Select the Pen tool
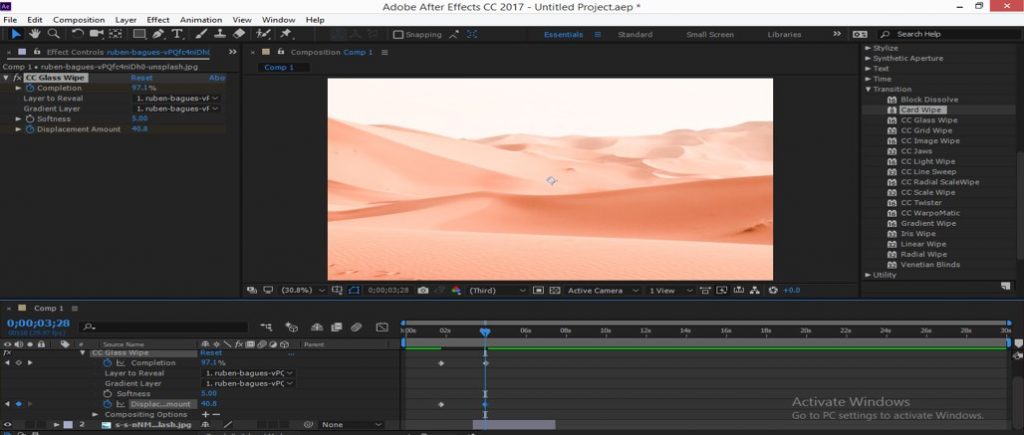Viewport: 1024px width, 435px height. click(158, 34)
